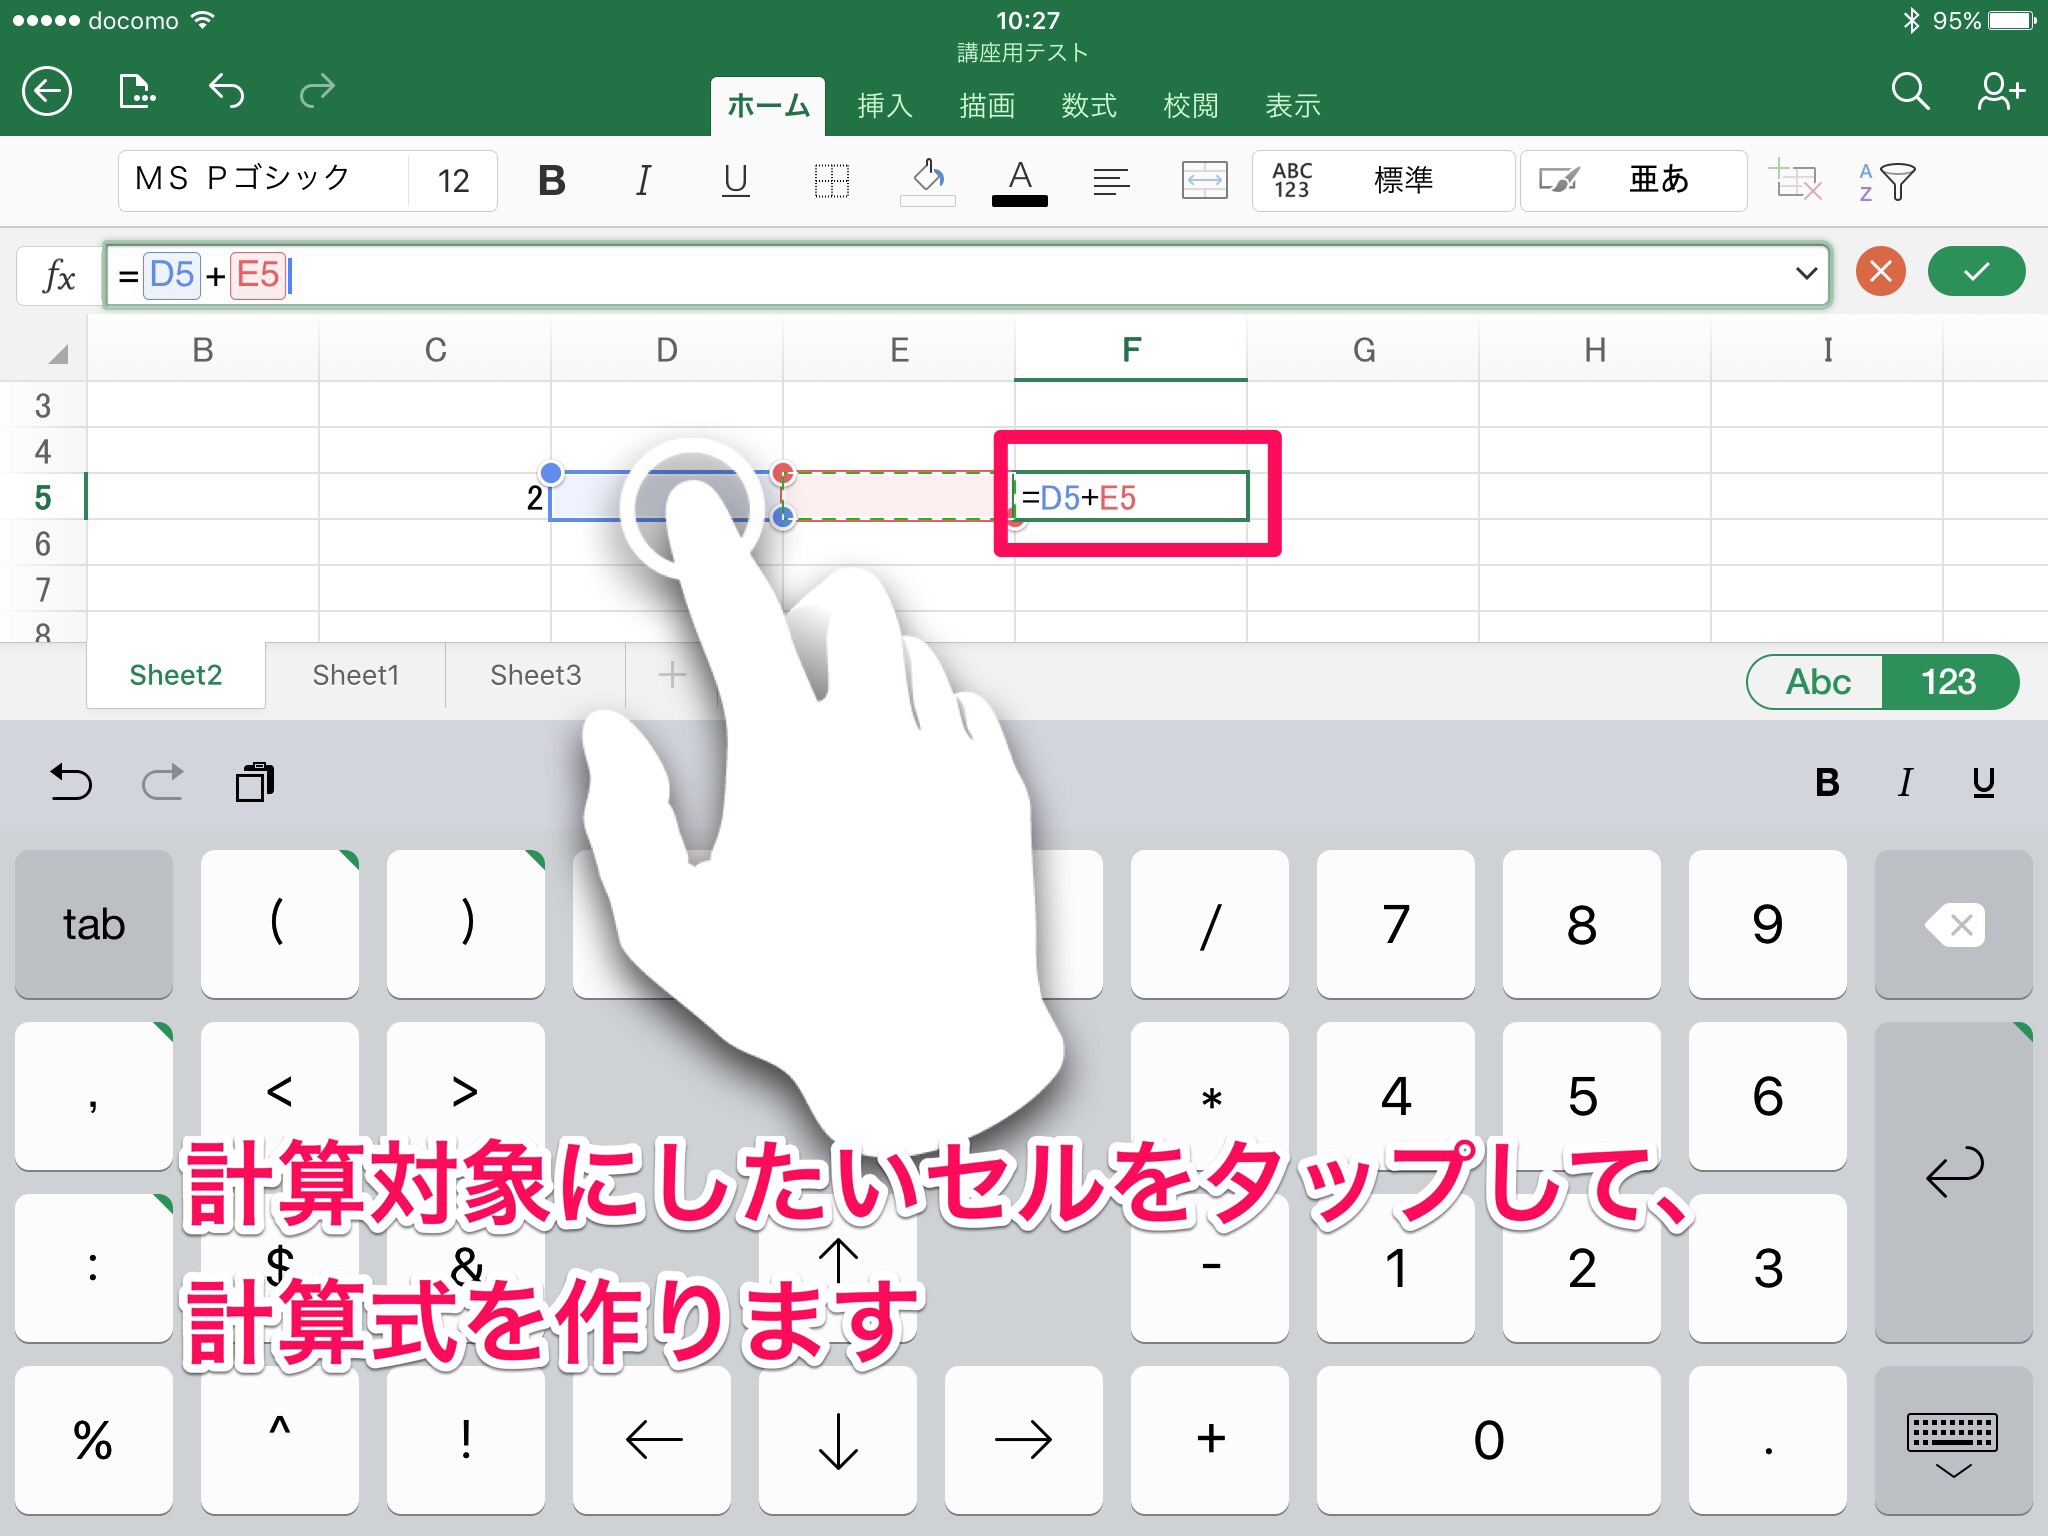Open the file menu document icon
This screenshot has width=2048, height=1536.
click(137, 92)
